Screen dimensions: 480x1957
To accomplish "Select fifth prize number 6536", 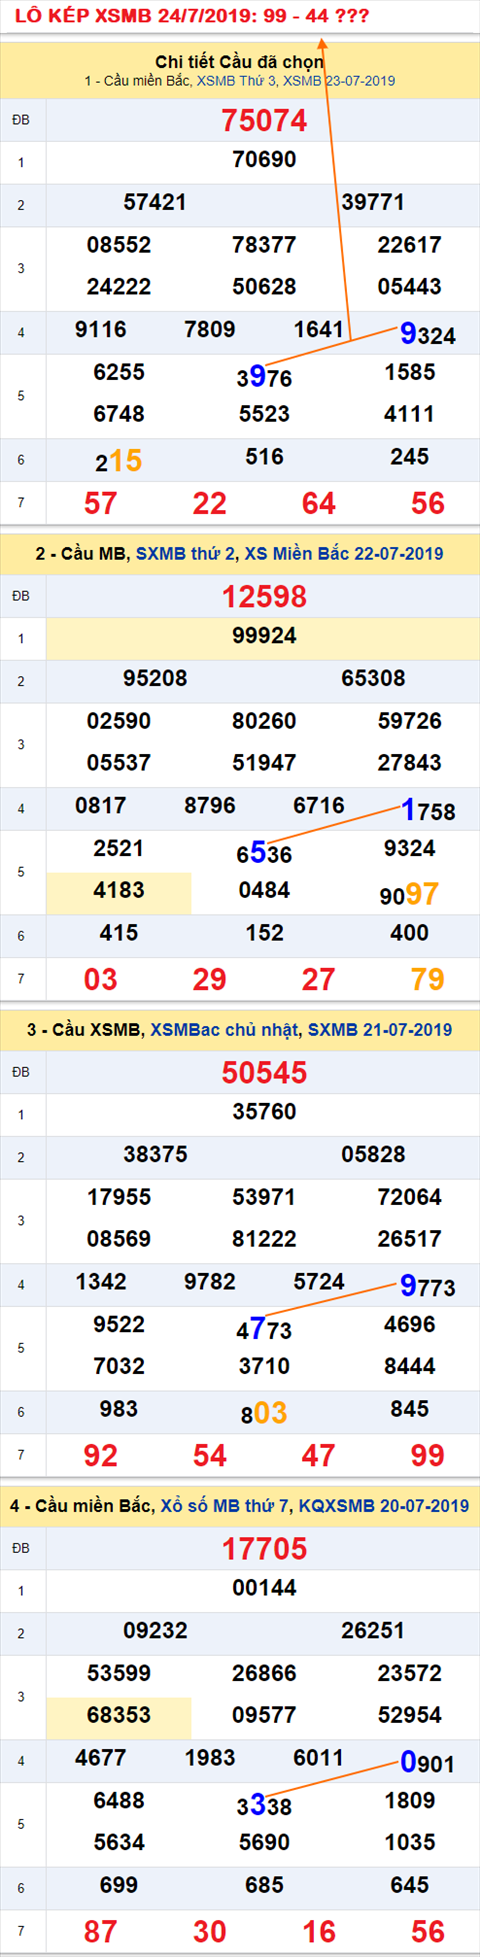I will click(264, 852).
